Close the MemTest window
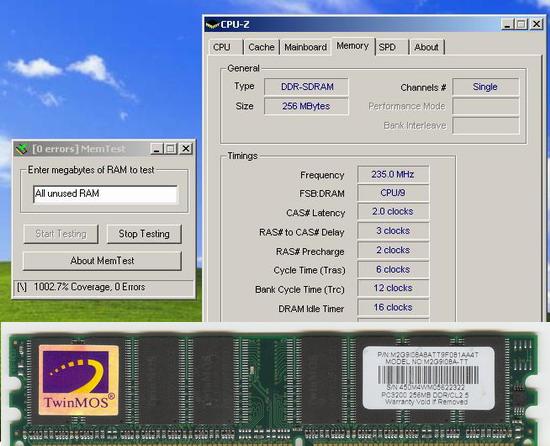This screenshot has width=550, height=446. pyautogui.click(x=186, y=149)
